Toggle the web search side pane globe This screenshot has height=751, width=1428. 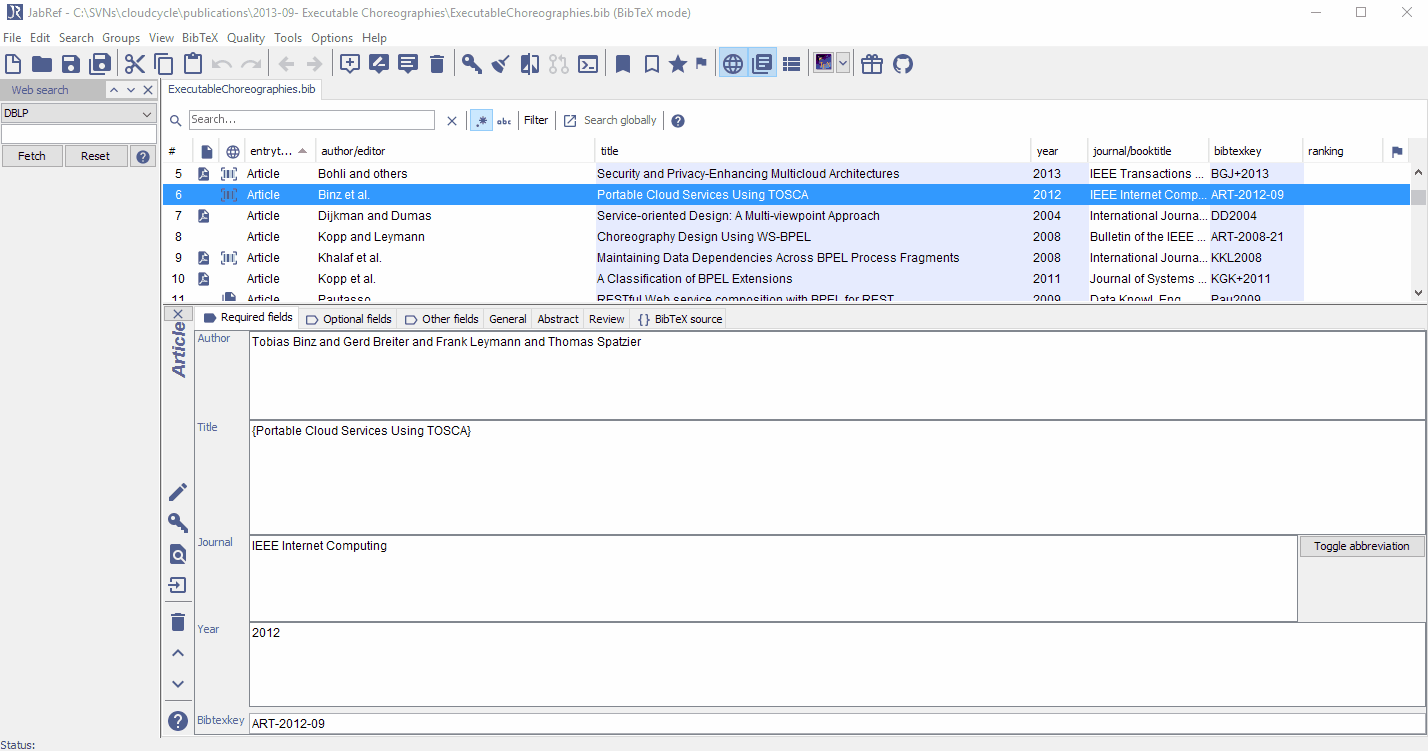tap(732, 63)
